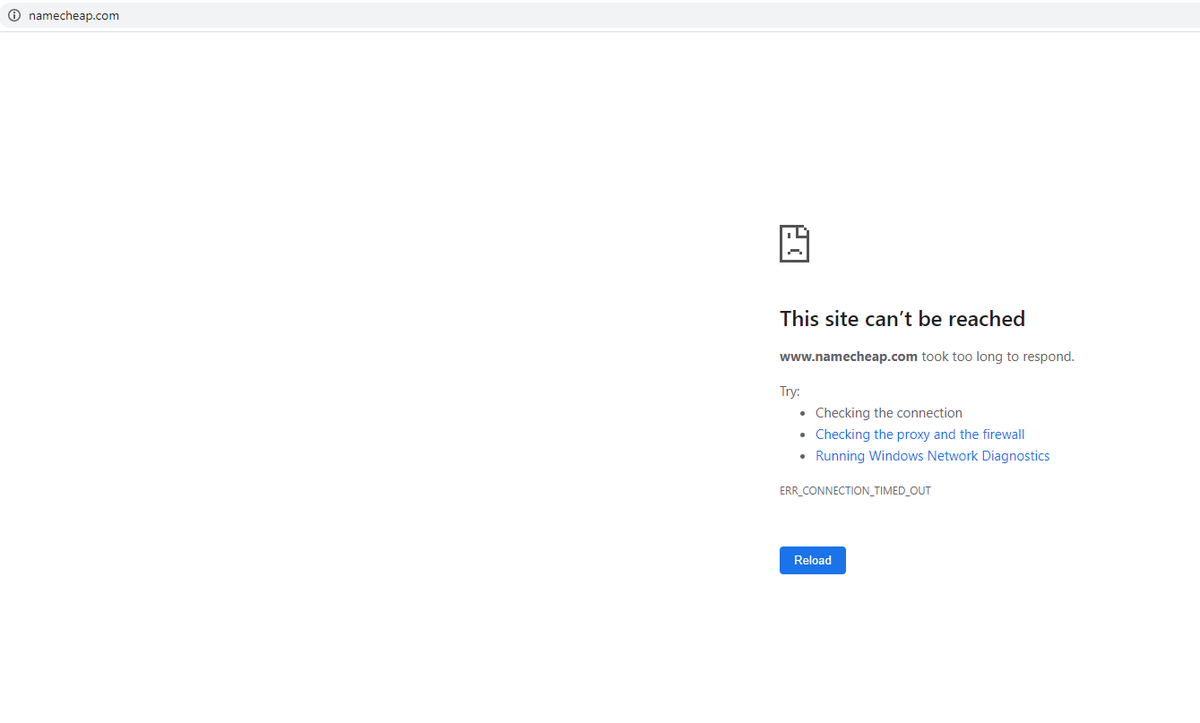This screenshot has width=1200, height=723.
Task: Open Checking the proxy and the firewall link
Action: 920,434
